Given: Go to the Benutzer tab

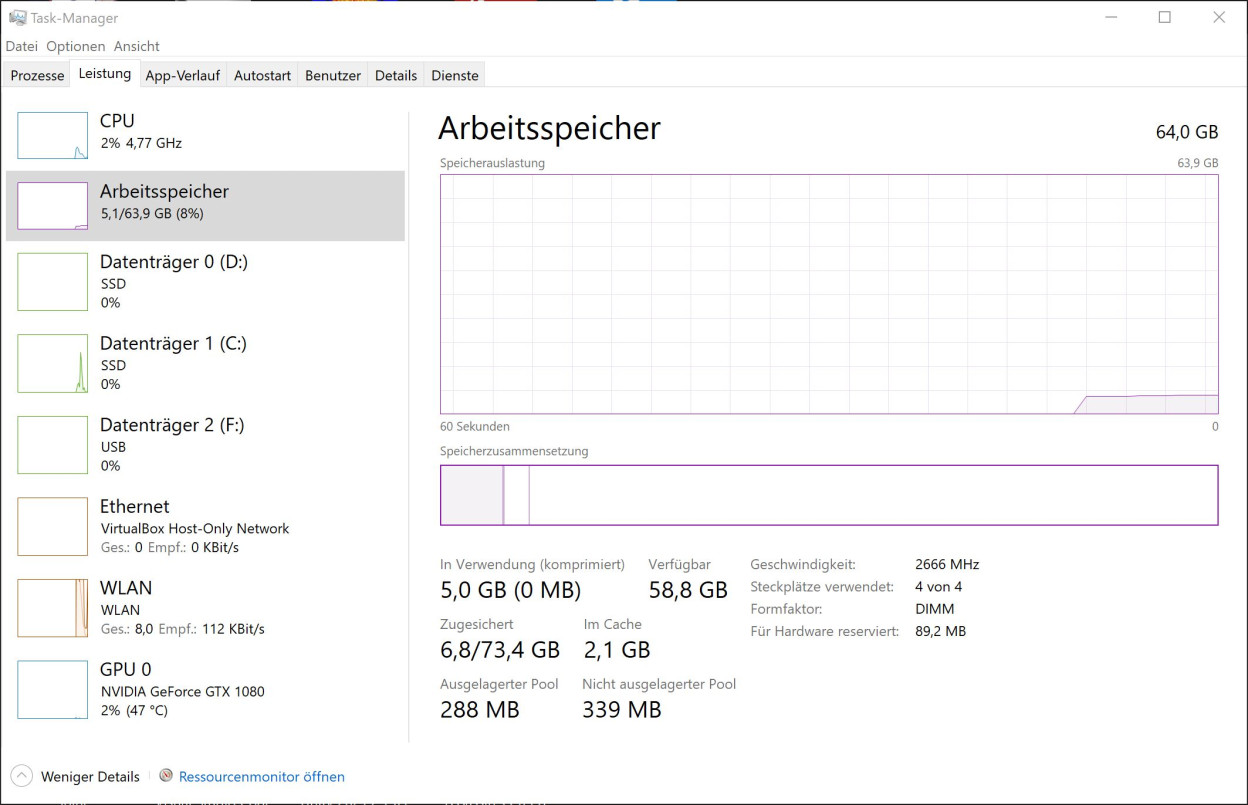Looking at the screenshot, I should point(333,75).
